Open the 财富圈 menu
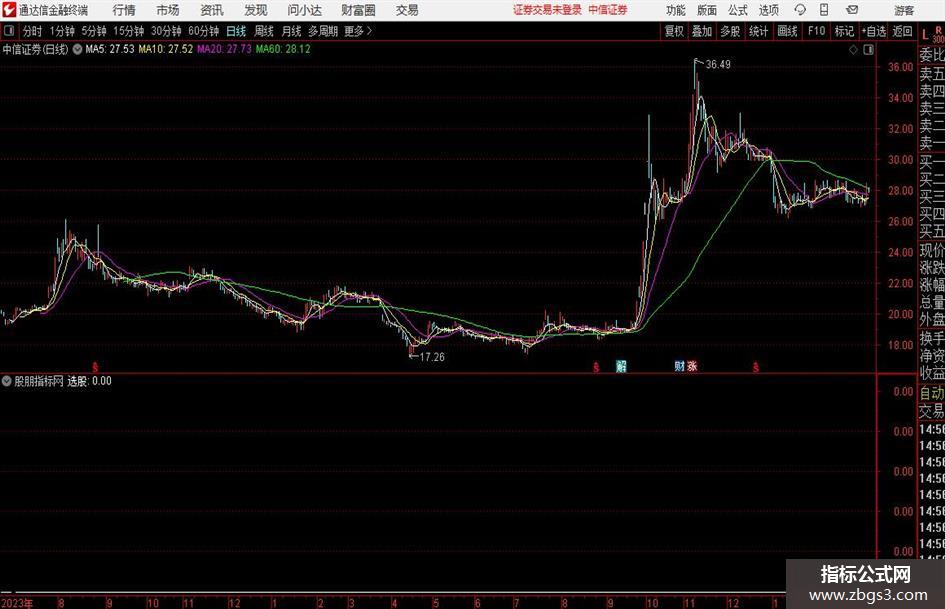The height and width of the screenshot is (609, 945). (358, 10)
